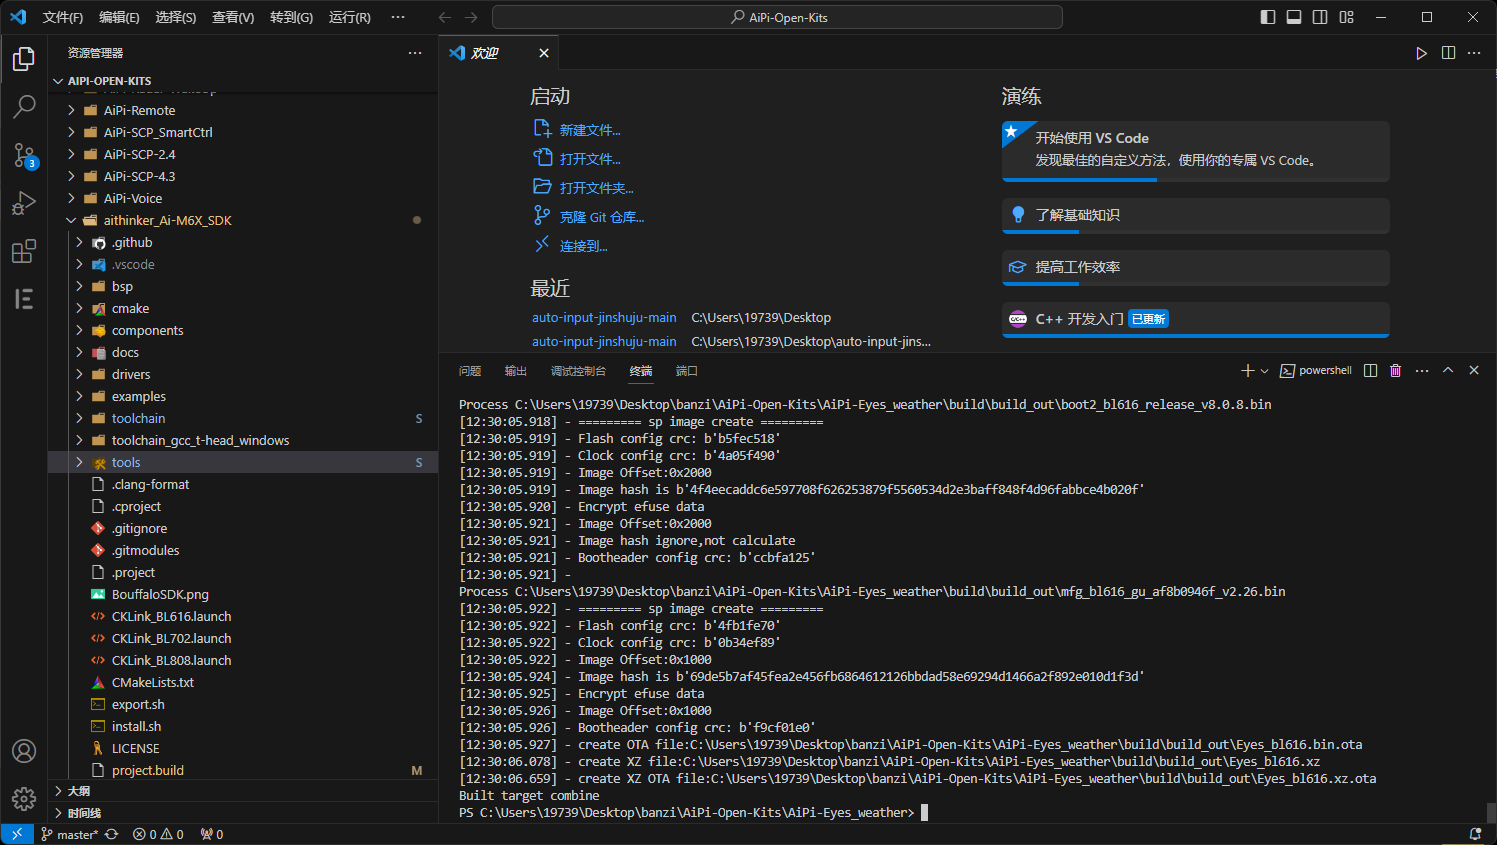This screenshot has height=845, width=1497.
Task: Go back with the navigation arrow
Action: [445, 17]
